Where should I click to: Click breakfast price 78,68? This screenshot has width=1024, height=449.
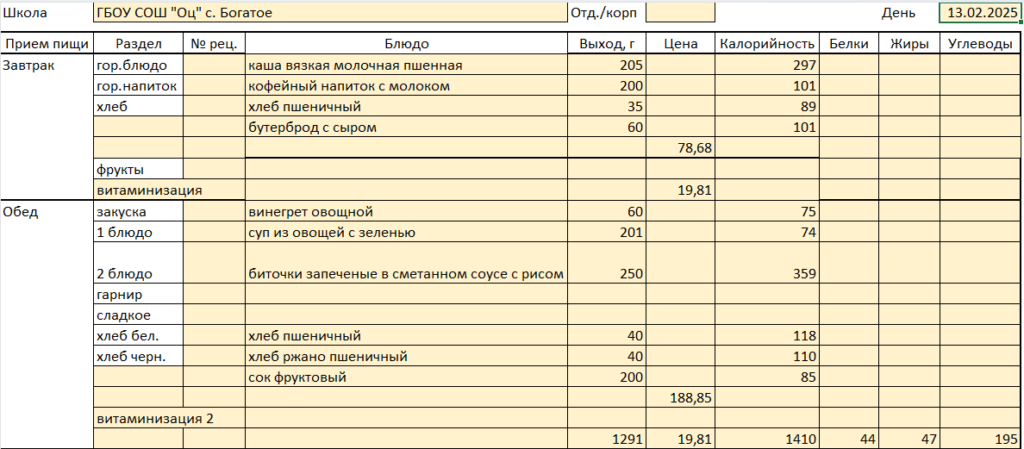tap(680, 149)
